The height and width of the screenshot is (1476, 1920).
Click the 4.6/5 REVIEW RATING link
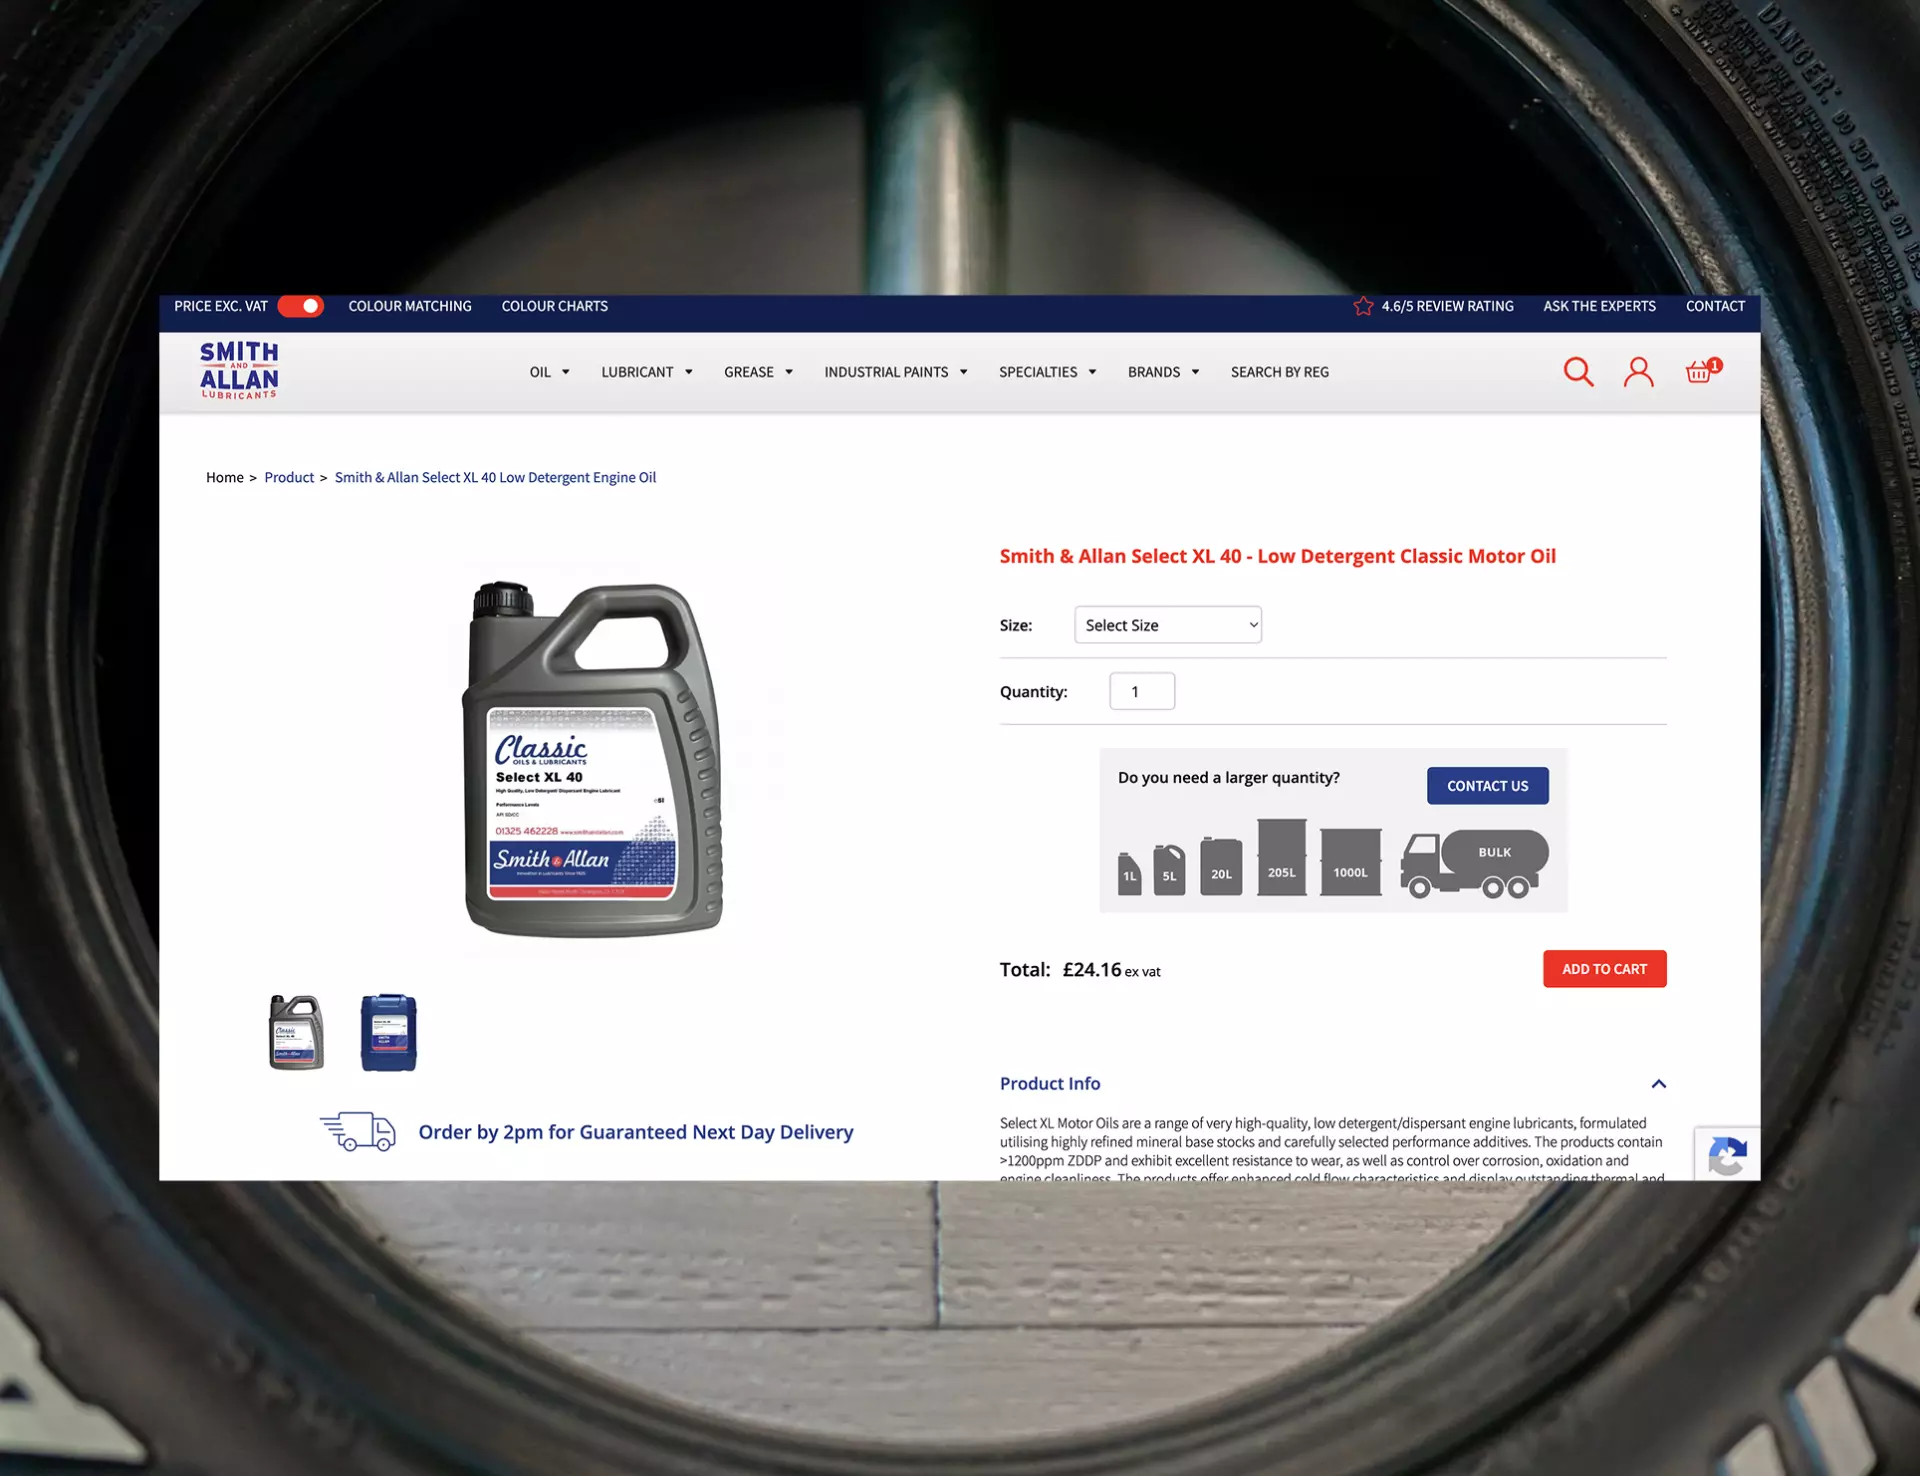(1447, 306)
